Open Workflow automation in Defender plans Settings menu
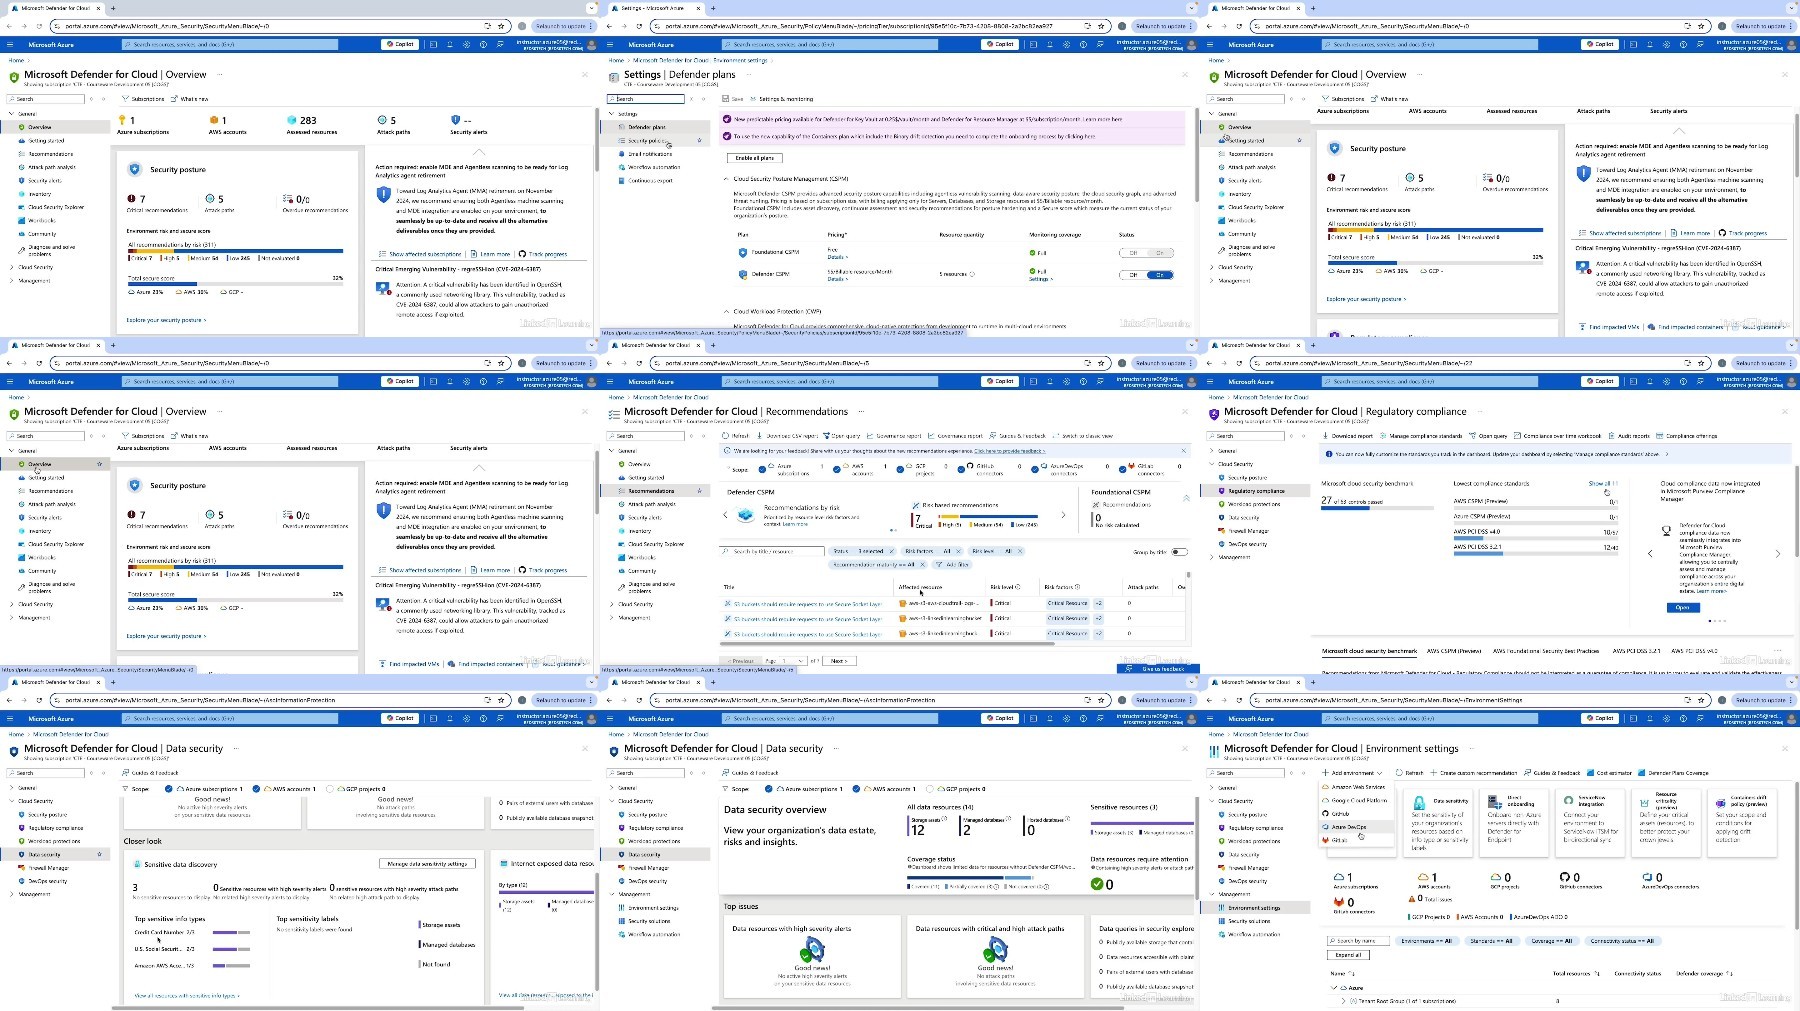This screenshot has height=1011, width=1800. (x=654, y=167)
